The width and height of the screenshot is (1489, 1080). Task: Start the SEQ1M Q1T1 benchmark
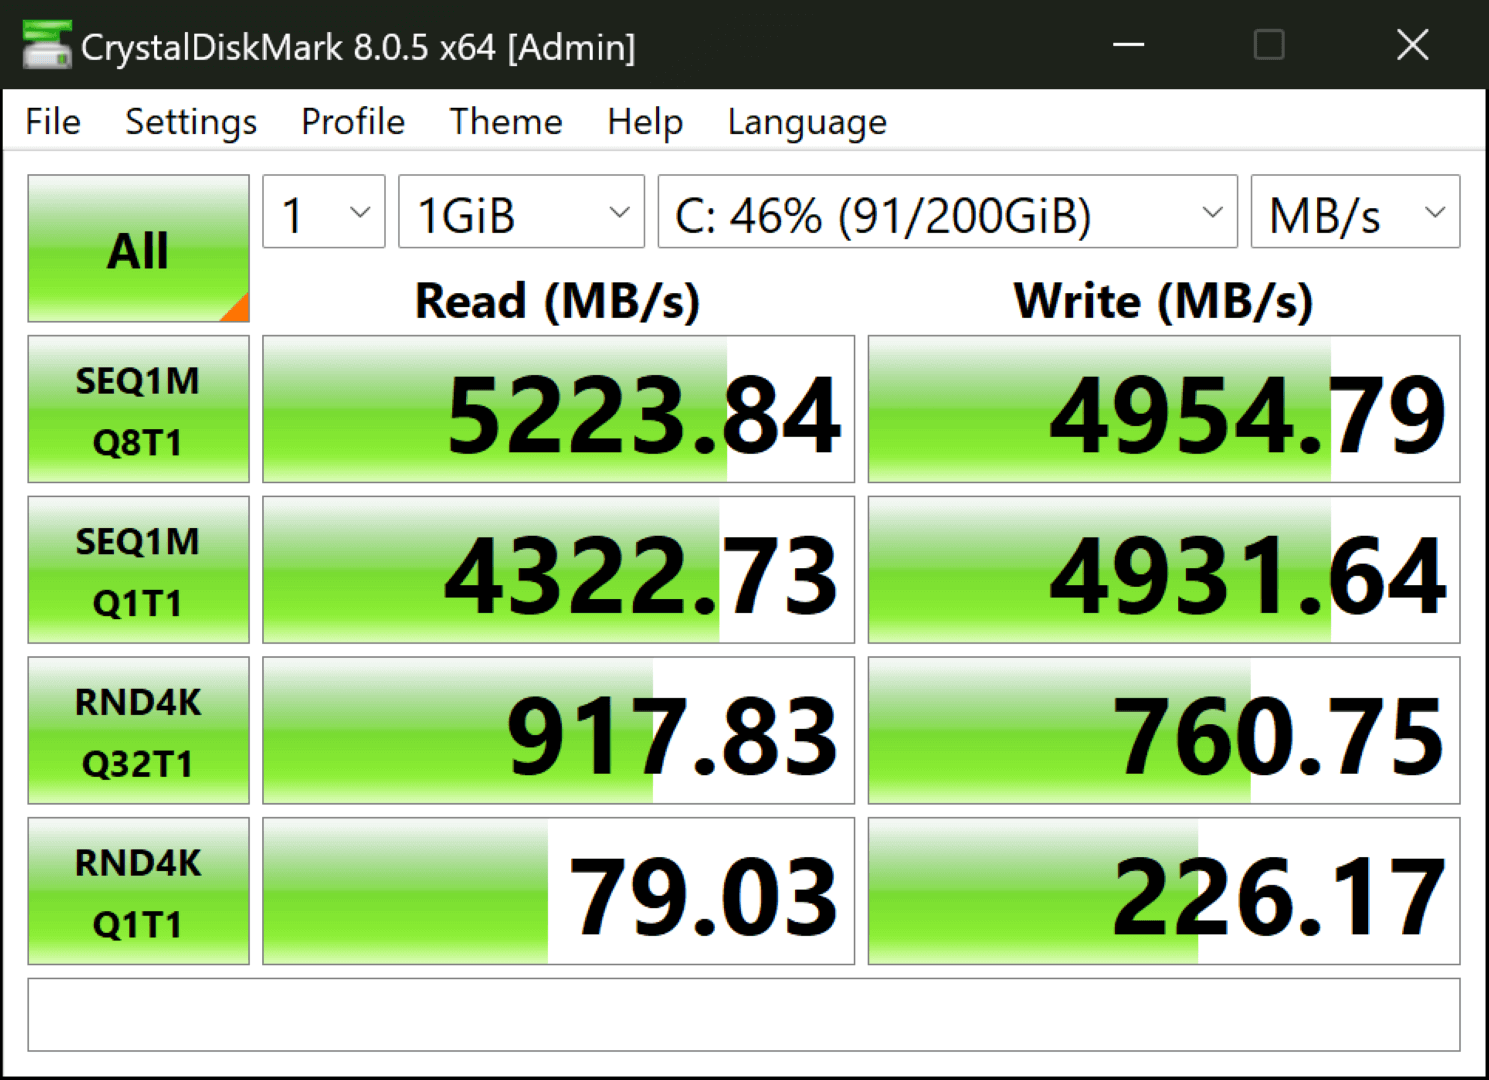pos(138,571)
